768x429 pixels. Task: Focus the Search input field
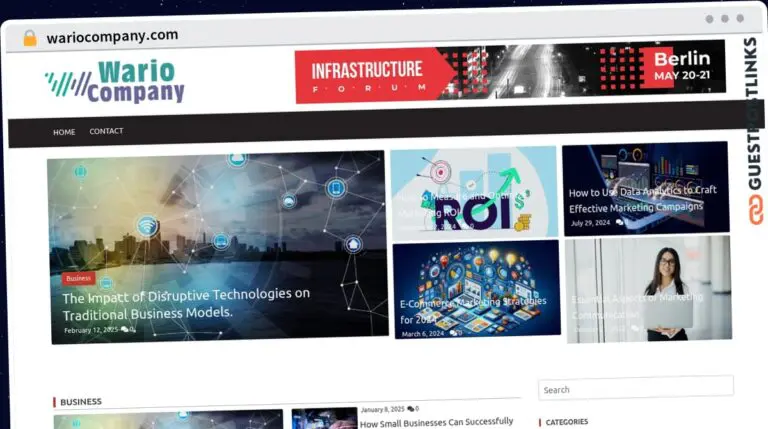tap(636, 389)
